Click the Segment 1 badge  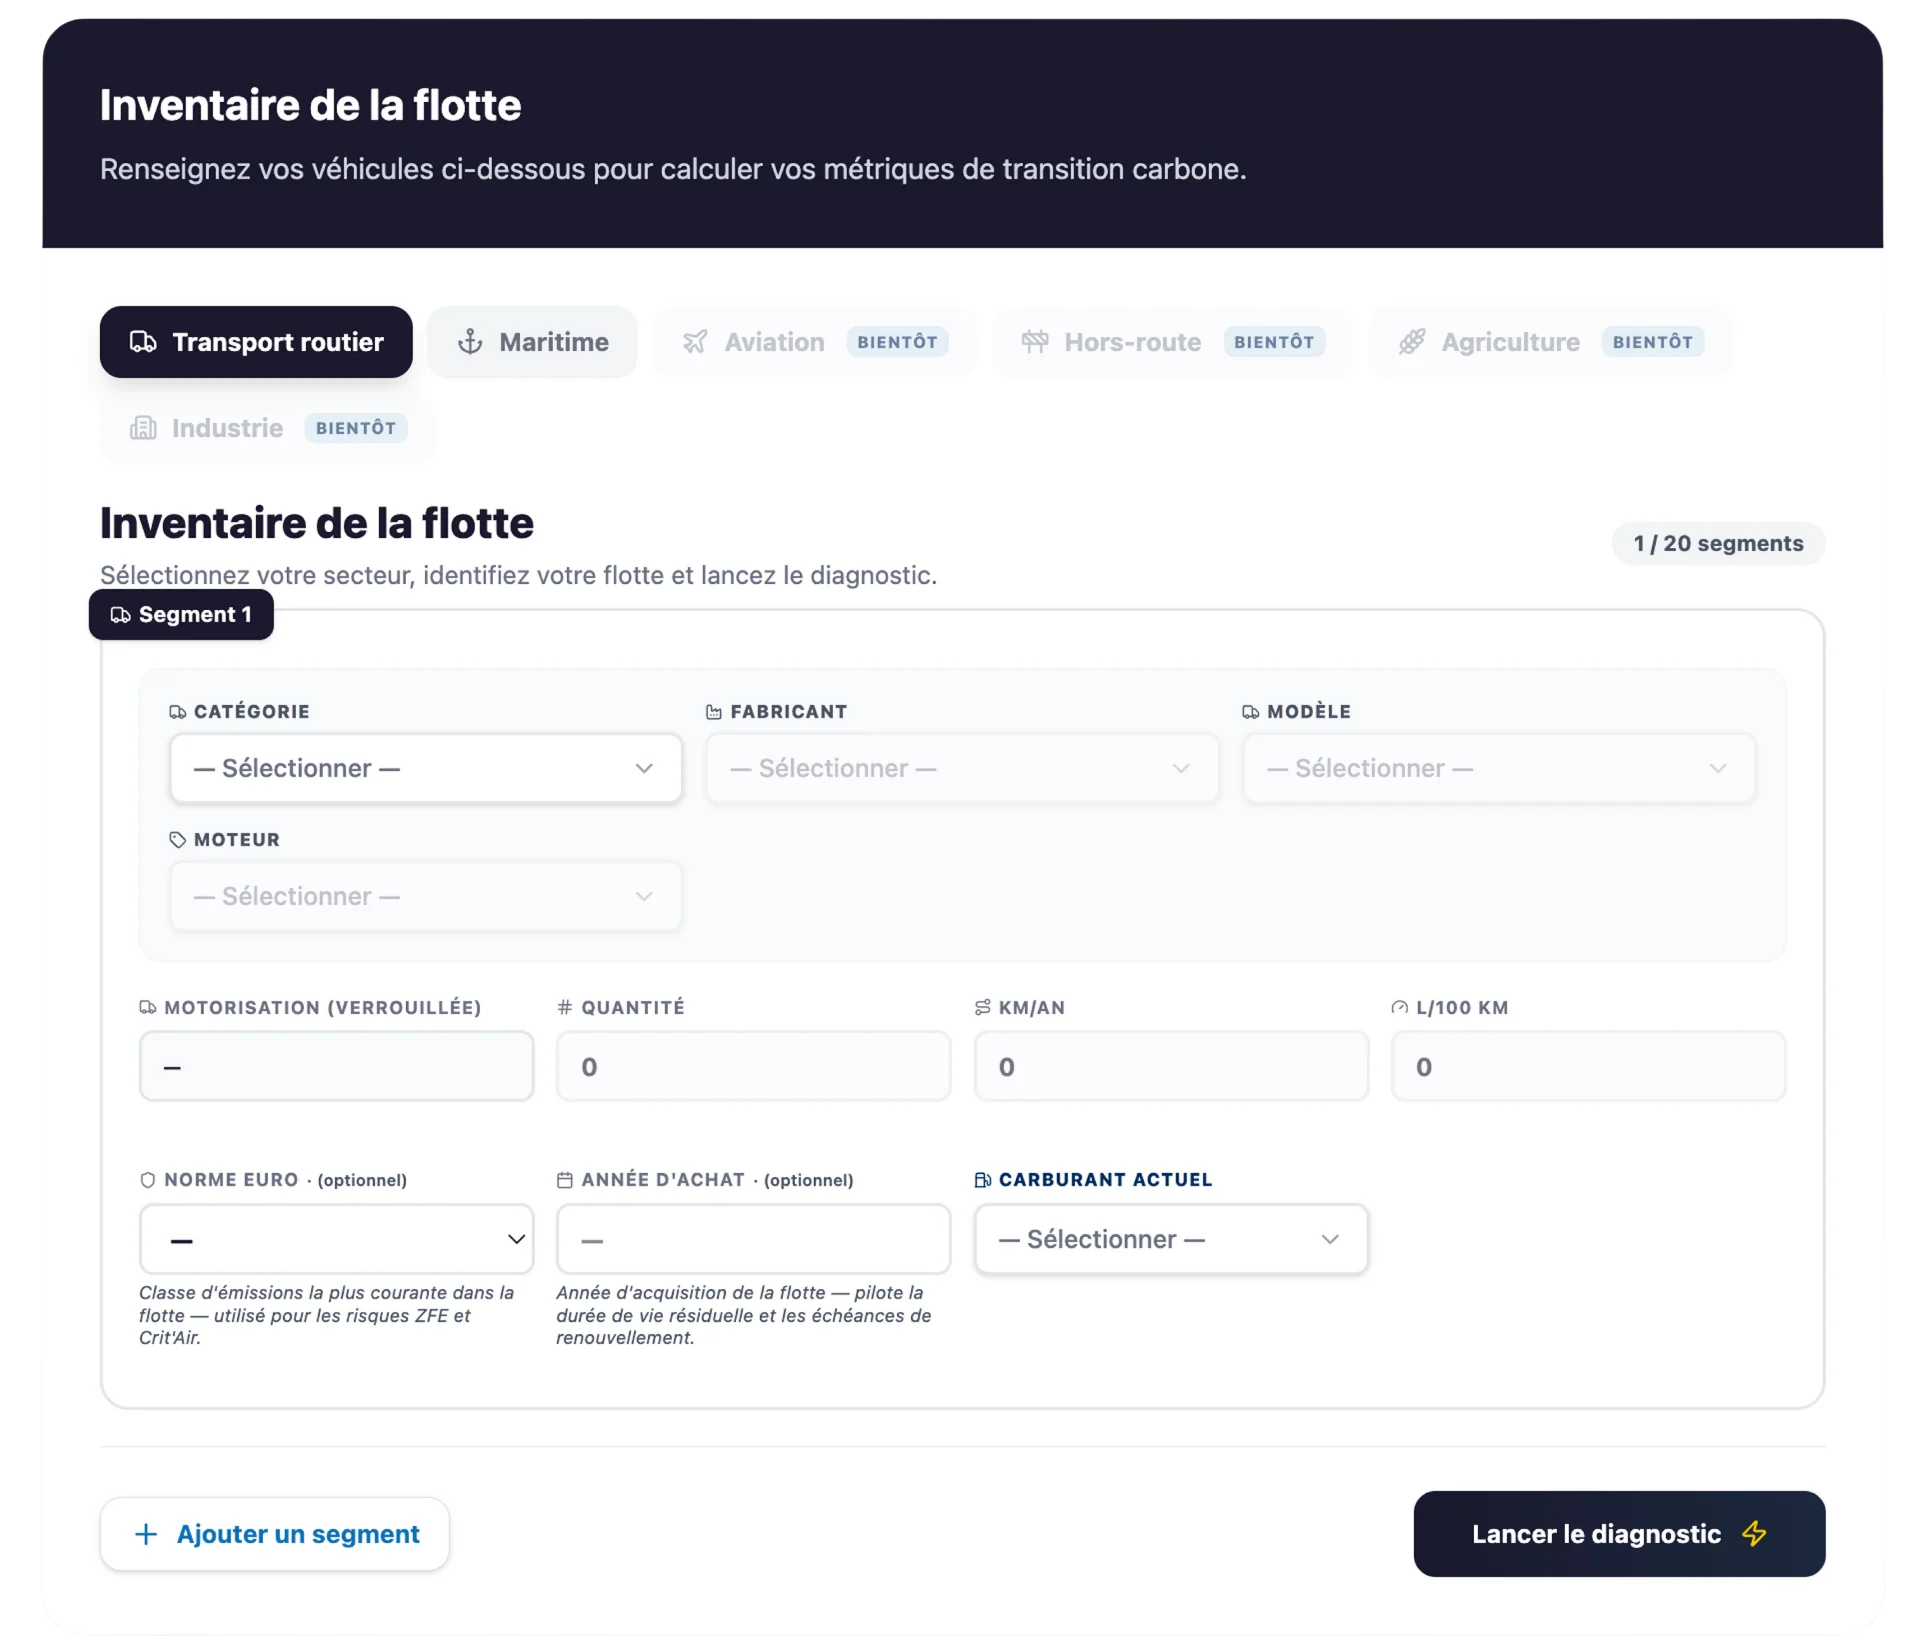181,615
